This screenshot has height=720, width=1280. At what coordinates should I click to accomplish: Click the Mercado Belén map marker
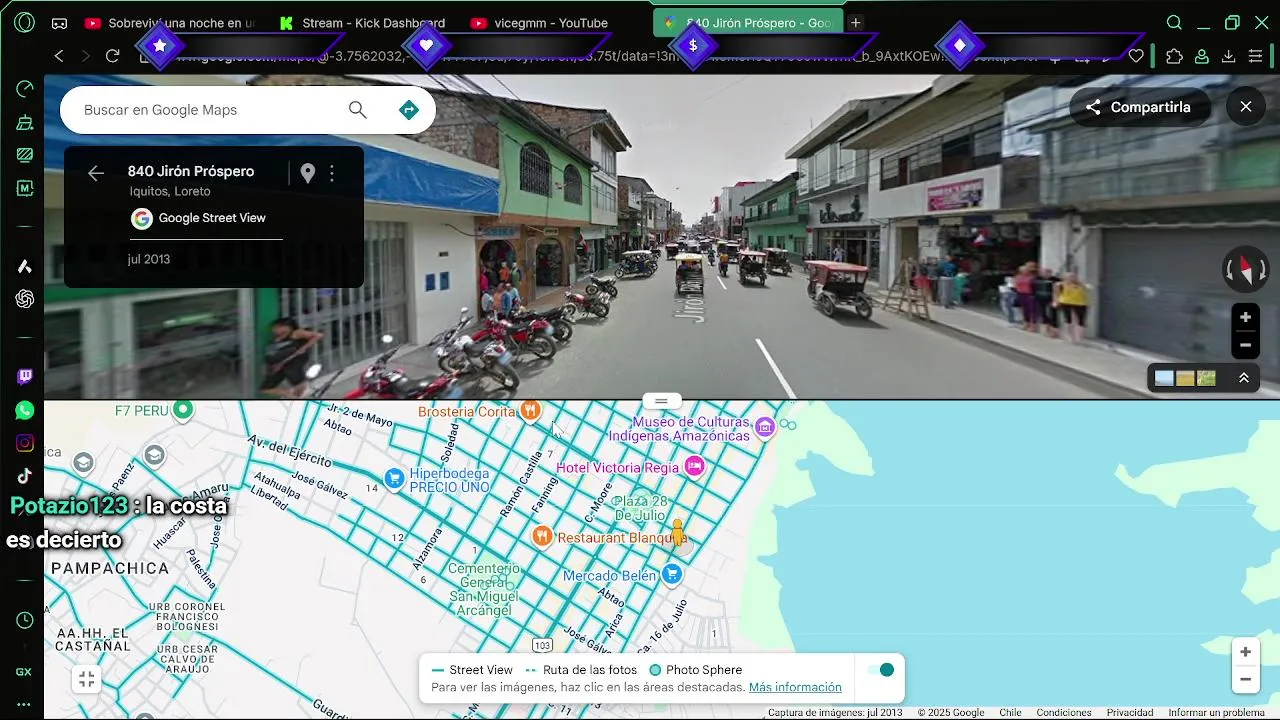[x=672, y=574]
